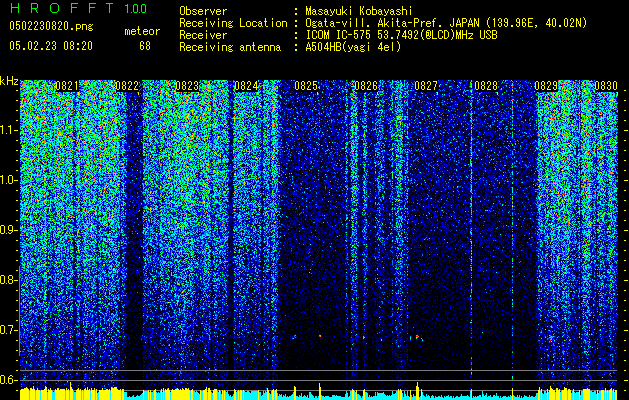Click the 0.8 kHz axis label
629x400 pixels.
point(9,280)
